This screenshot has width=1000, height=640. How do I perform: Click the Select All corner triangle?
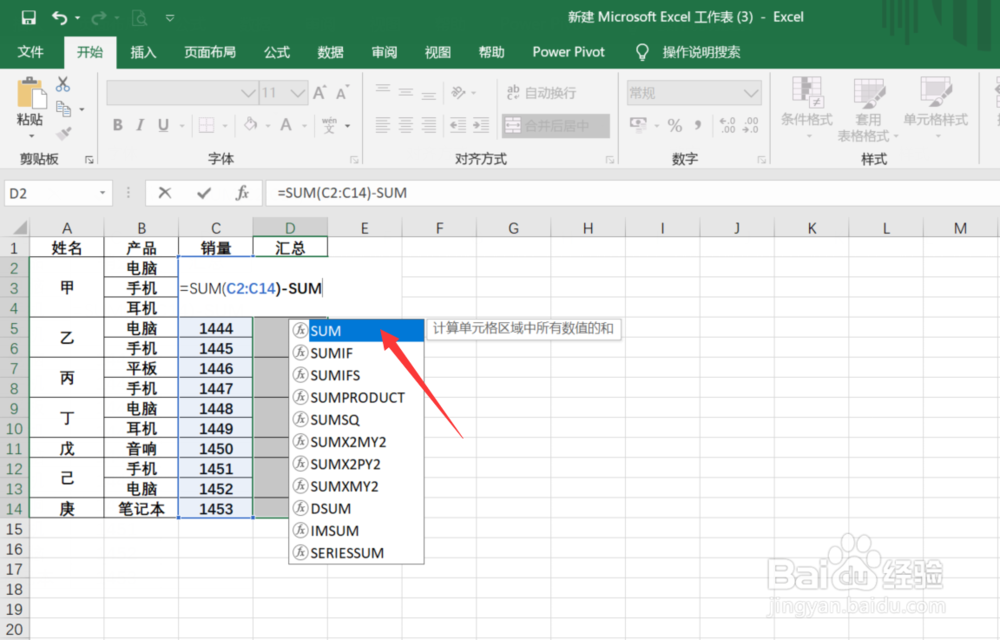coord(20,227)
